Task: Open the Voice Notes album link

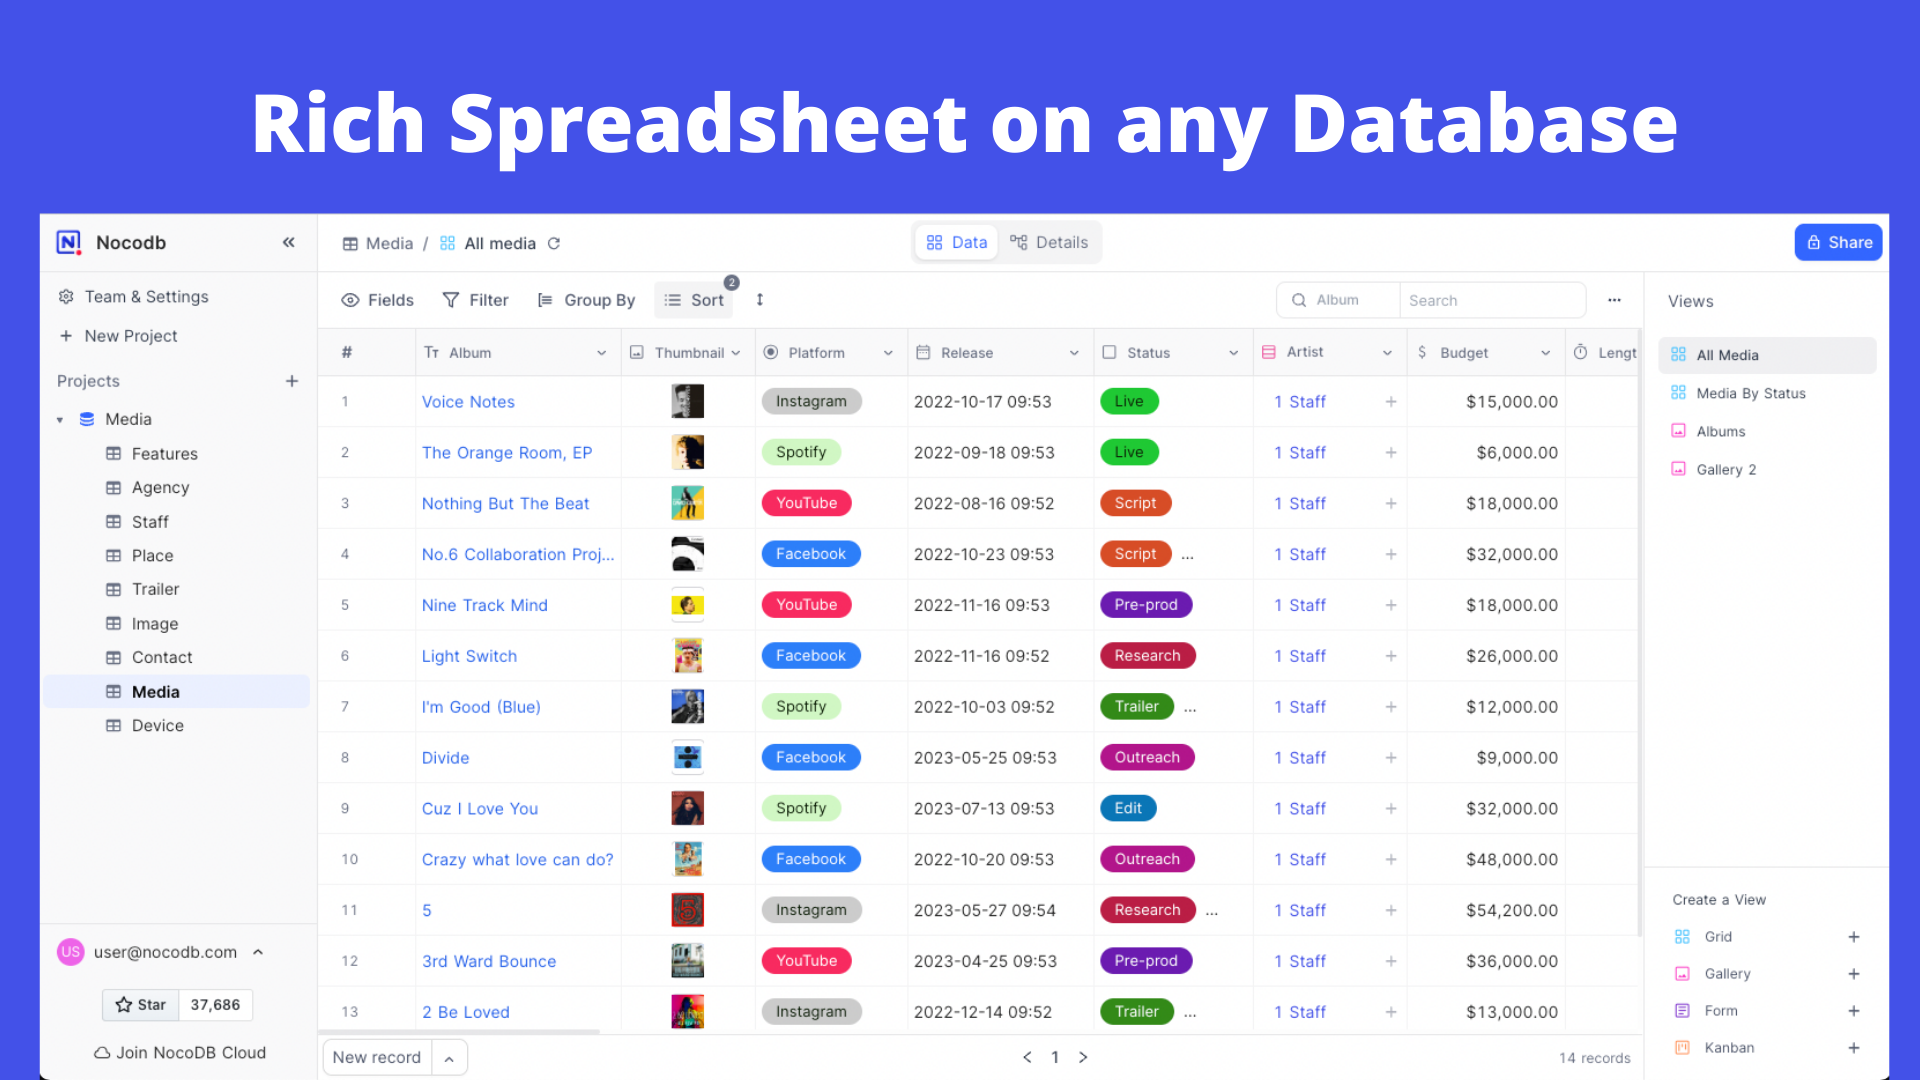Action: [468, 402]
